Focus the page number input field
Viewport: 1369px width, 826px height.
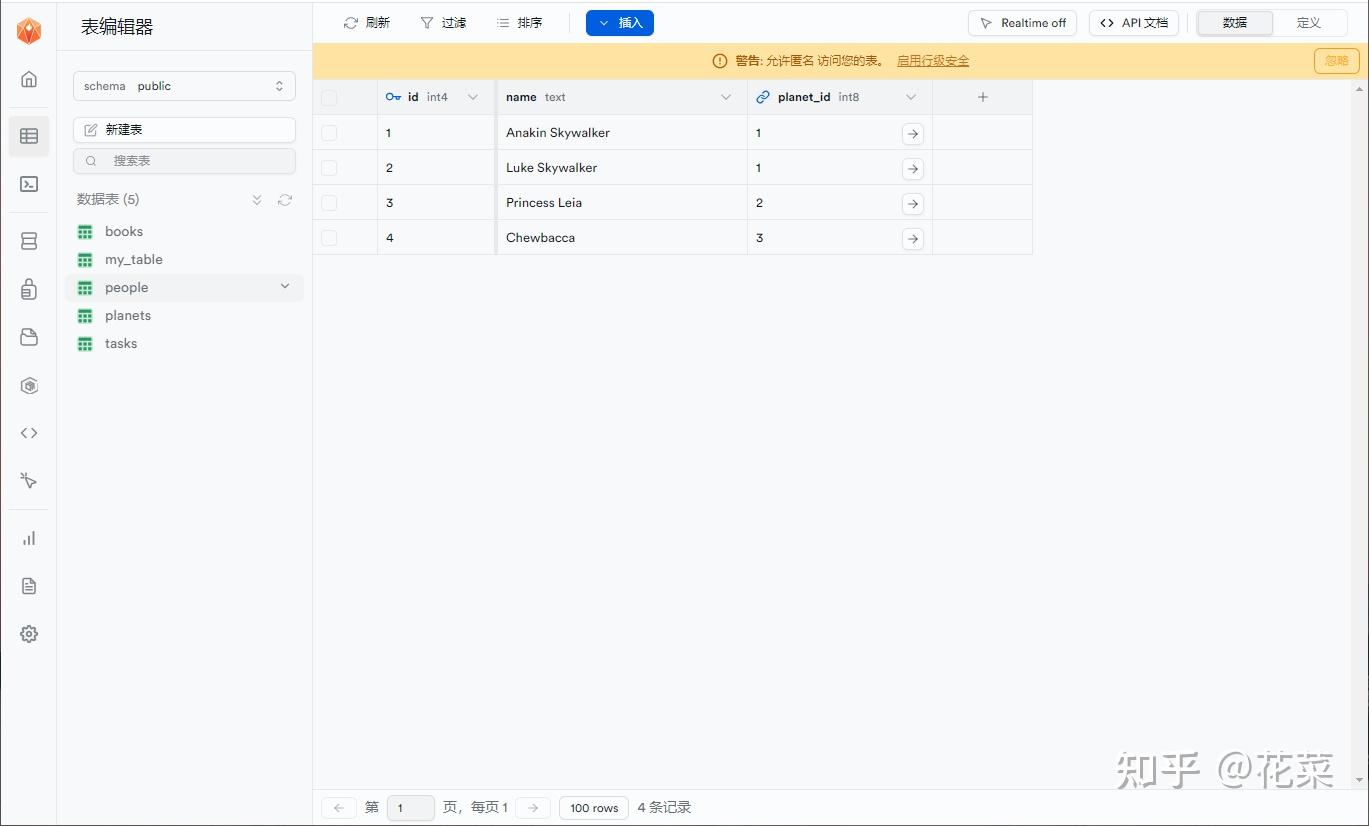point(410,808)
